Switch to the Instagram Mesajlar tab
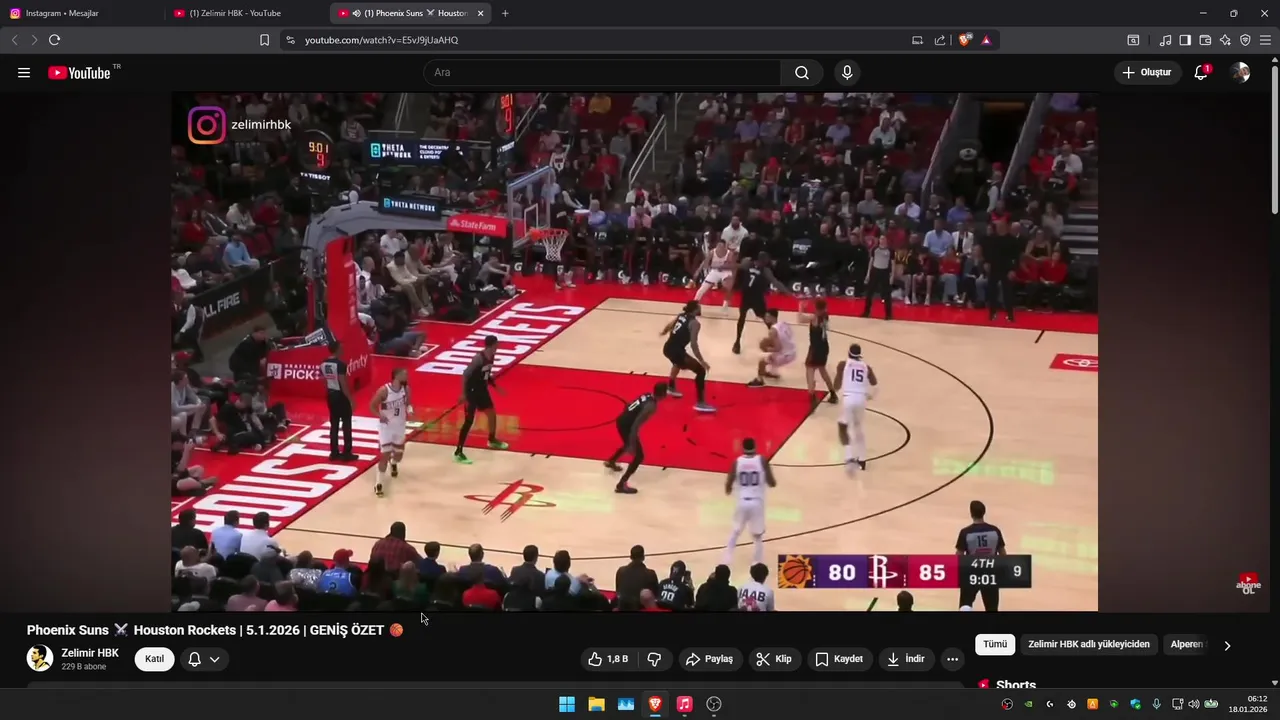The image size is (1280, 720). [x=82, y=13]
